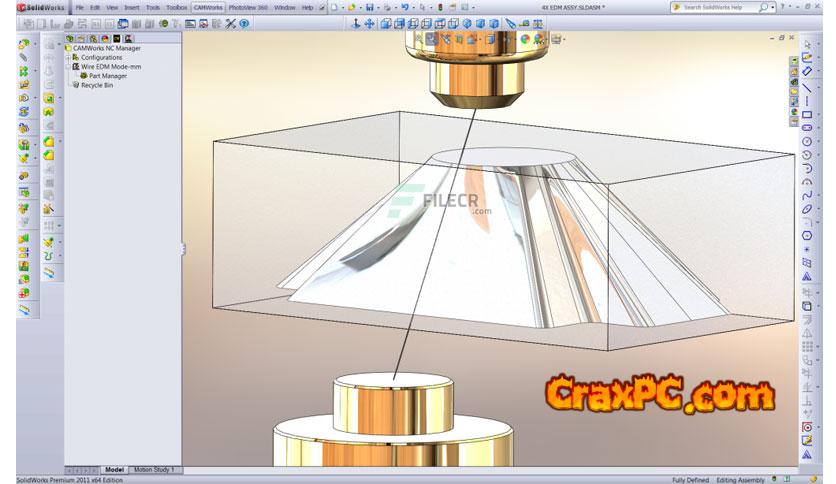This screenshot has width=836, height=484.
Task: Click the Edit Appearance color ball icon
Action: point(525,38)
